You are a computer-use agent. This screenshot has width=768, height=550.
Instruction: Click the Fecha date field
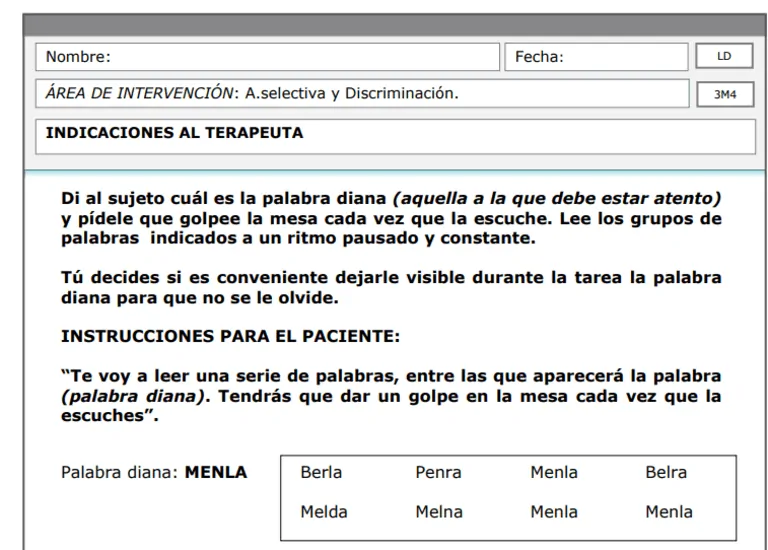pos(595,57)
